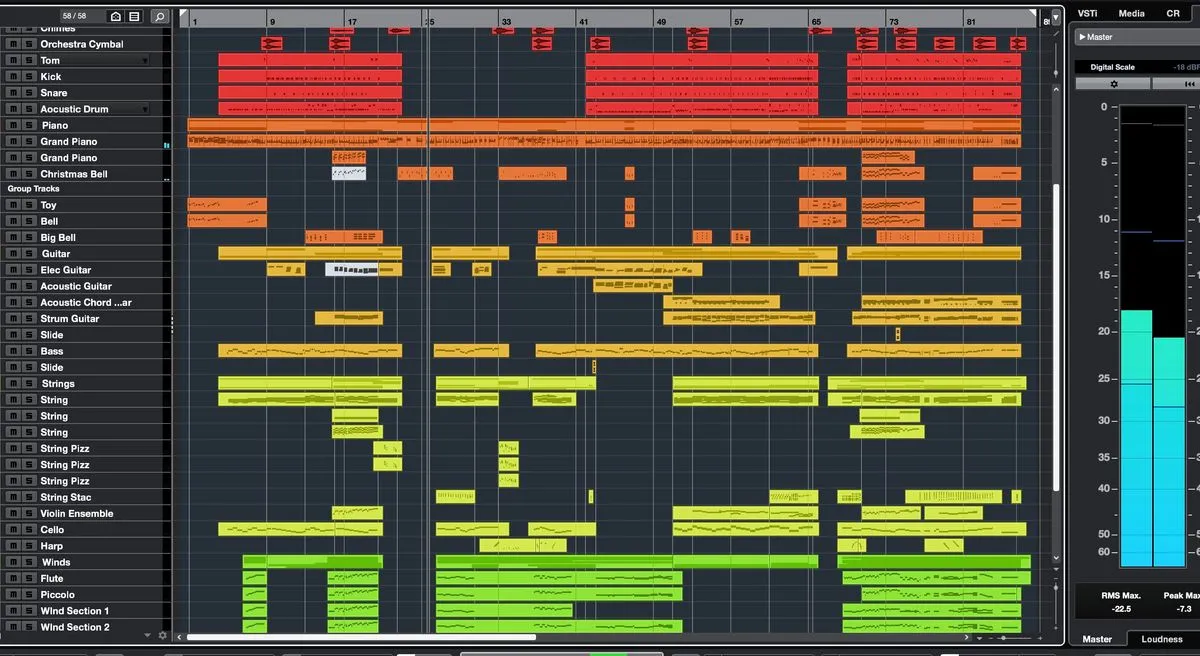This screenshot has width=1200, height=656.
Task: Click the track search magnifier icon
Action: [160, 17]
